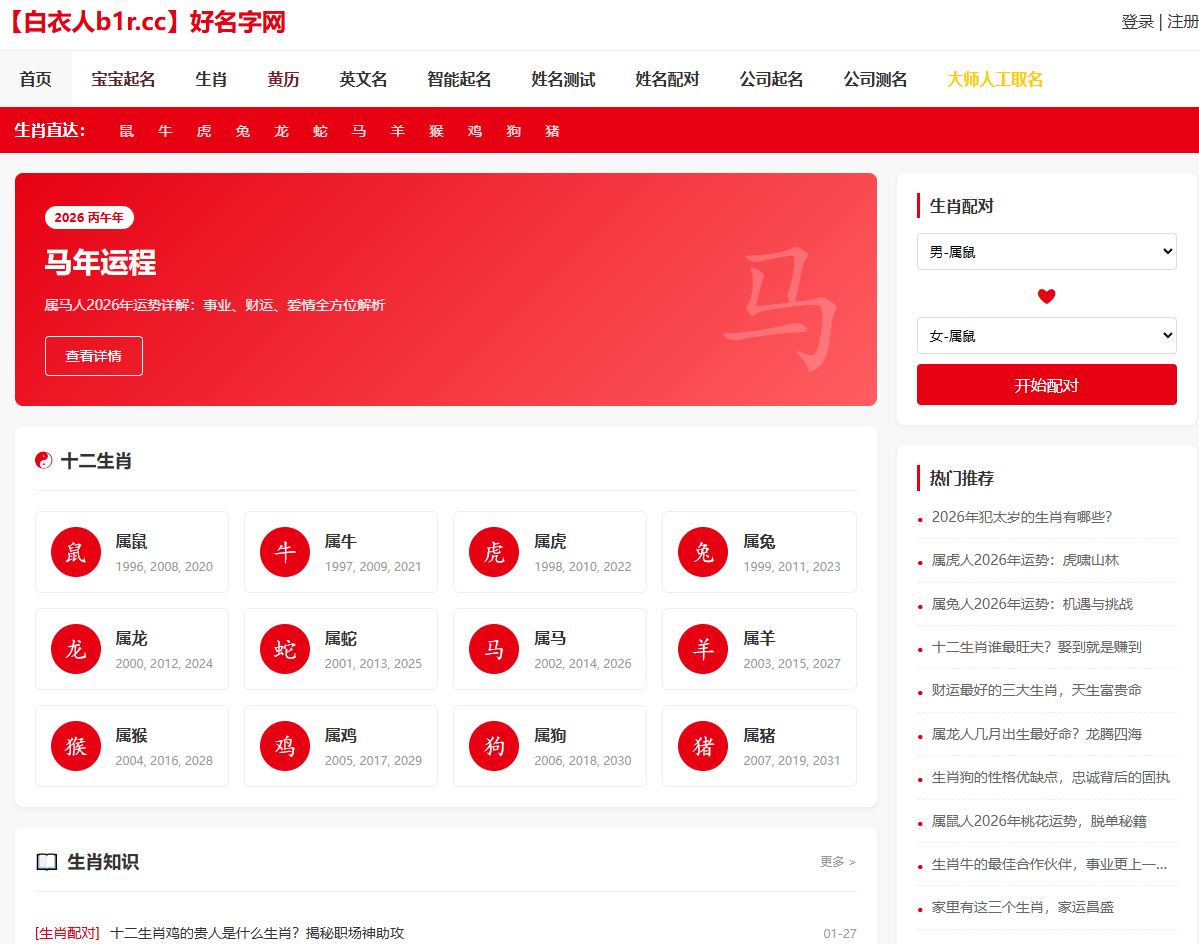Viewport: 1199px width, 944px height.
Task: Click the 查看详情 button on the banner
Action: click(x=94, y=356)
